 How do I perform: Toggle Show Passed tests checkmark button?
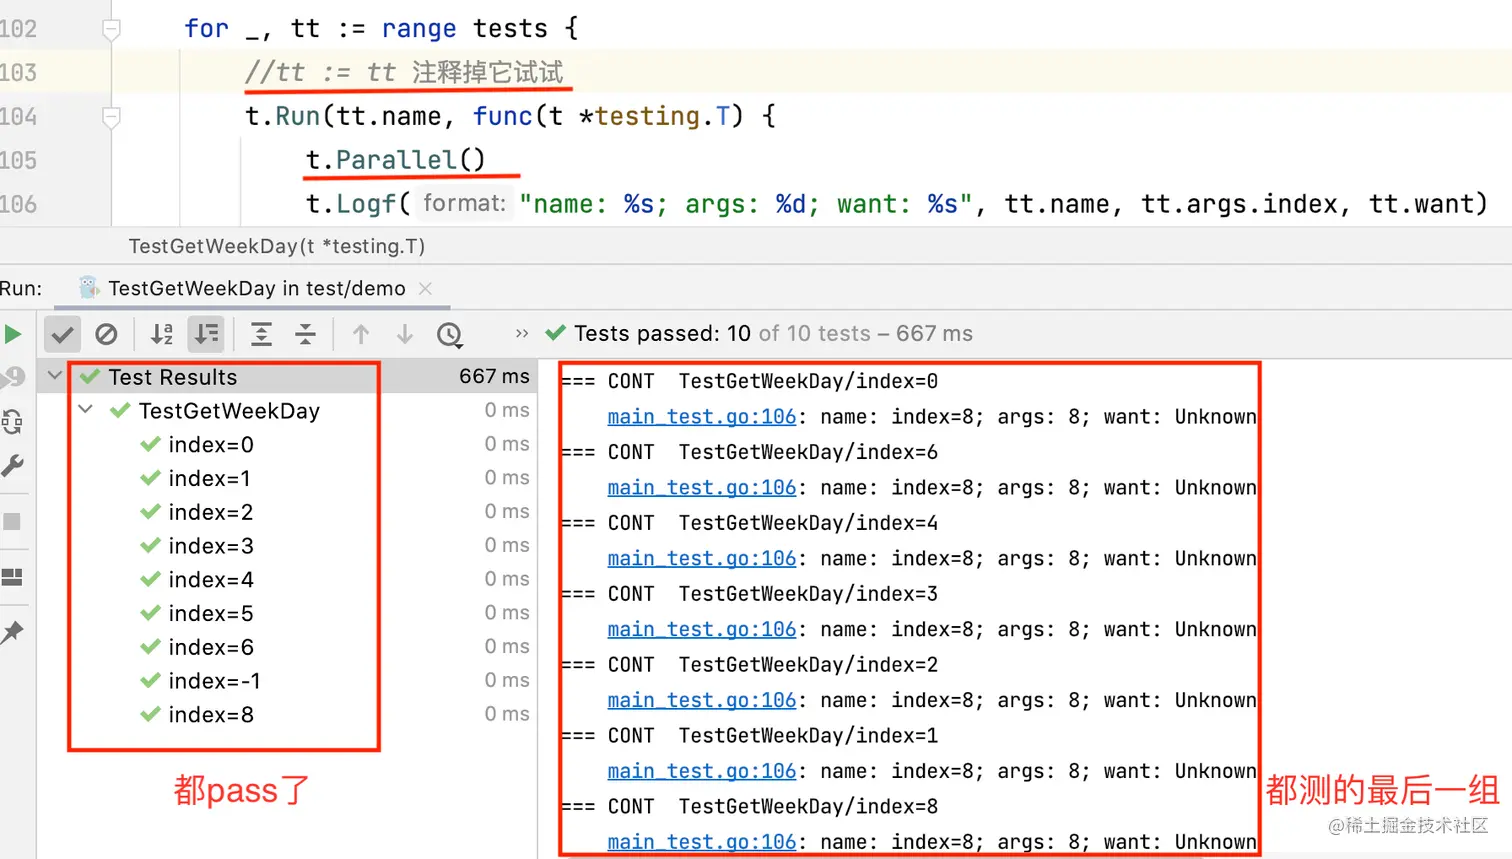(62, 334)
